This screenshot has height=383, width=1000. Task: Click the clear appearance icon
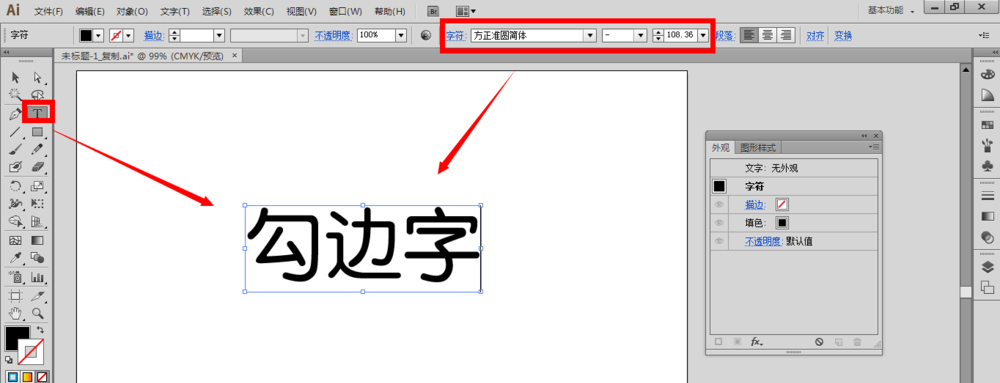819,342
